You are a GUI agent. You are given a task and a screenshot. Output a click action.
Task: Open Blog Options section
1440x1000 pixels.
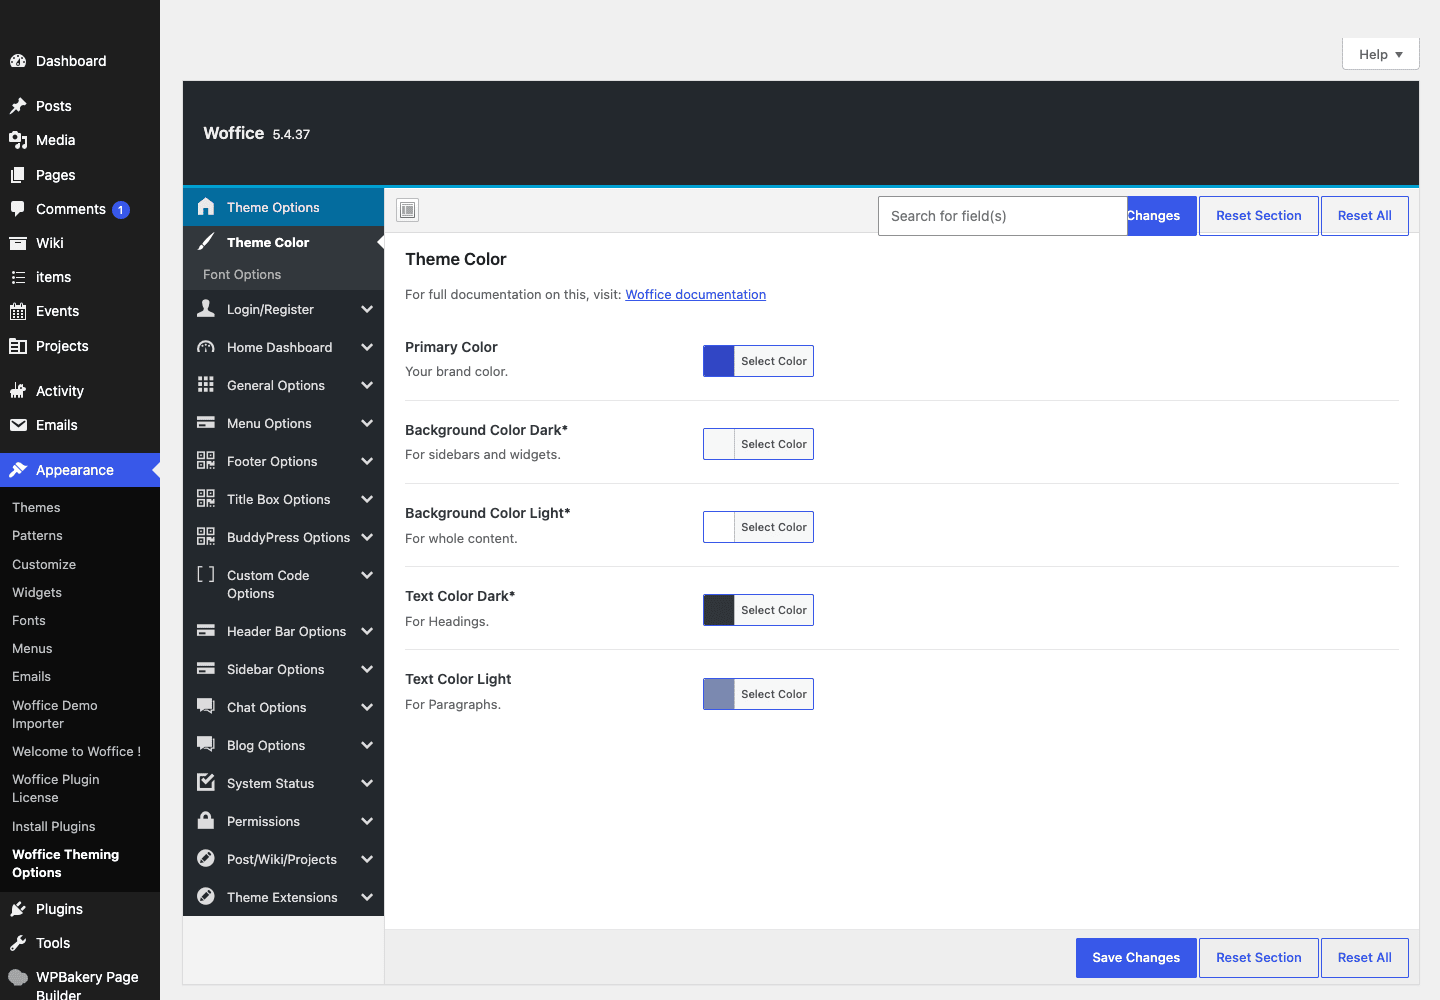click(x=283, y=745)
